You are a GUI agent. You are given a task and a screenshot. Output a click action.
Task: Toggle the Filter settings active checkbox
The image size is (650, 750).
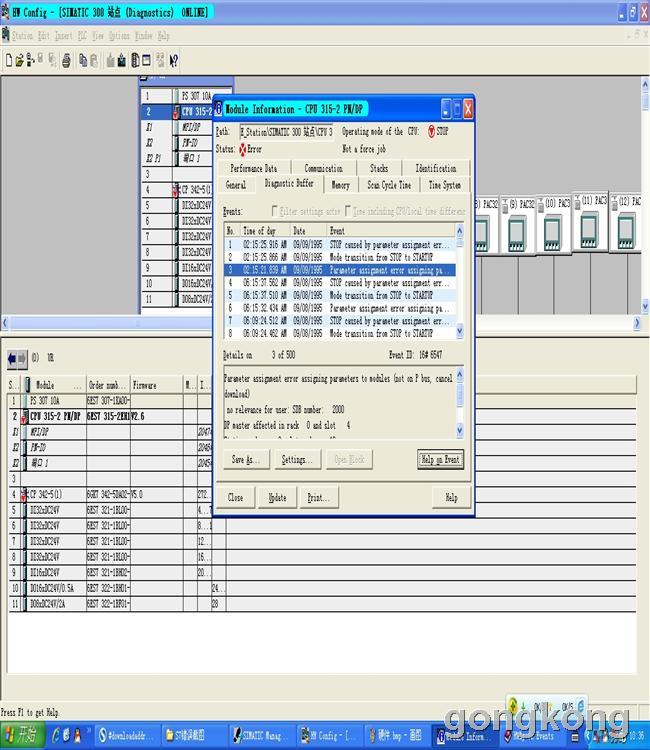[x=275, y=210]
